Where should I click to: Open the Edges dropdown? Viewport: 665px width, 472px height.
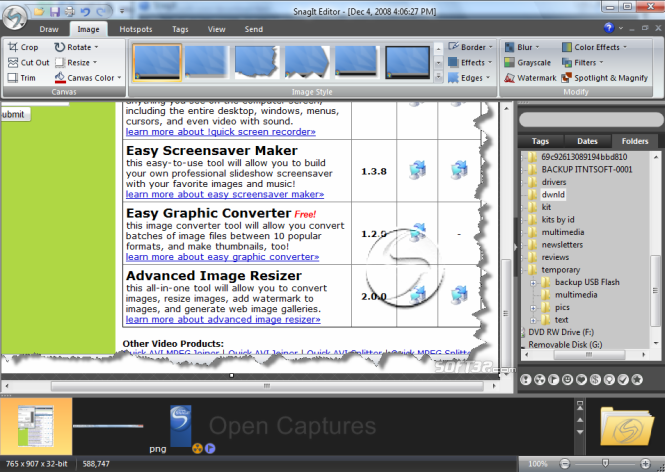click(x=469, y=78)
